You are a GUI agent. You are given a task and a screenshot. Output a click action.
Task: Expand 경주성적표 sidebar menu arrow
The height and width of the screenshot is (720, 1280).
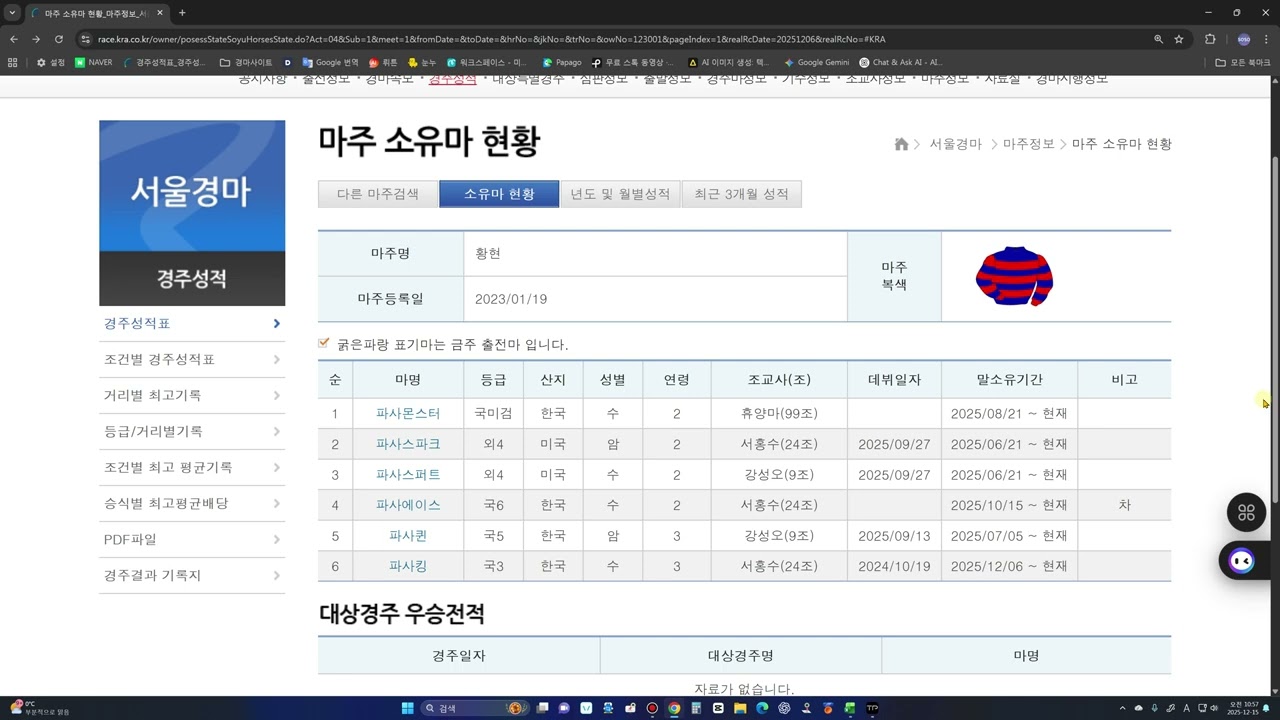point(277,324)
